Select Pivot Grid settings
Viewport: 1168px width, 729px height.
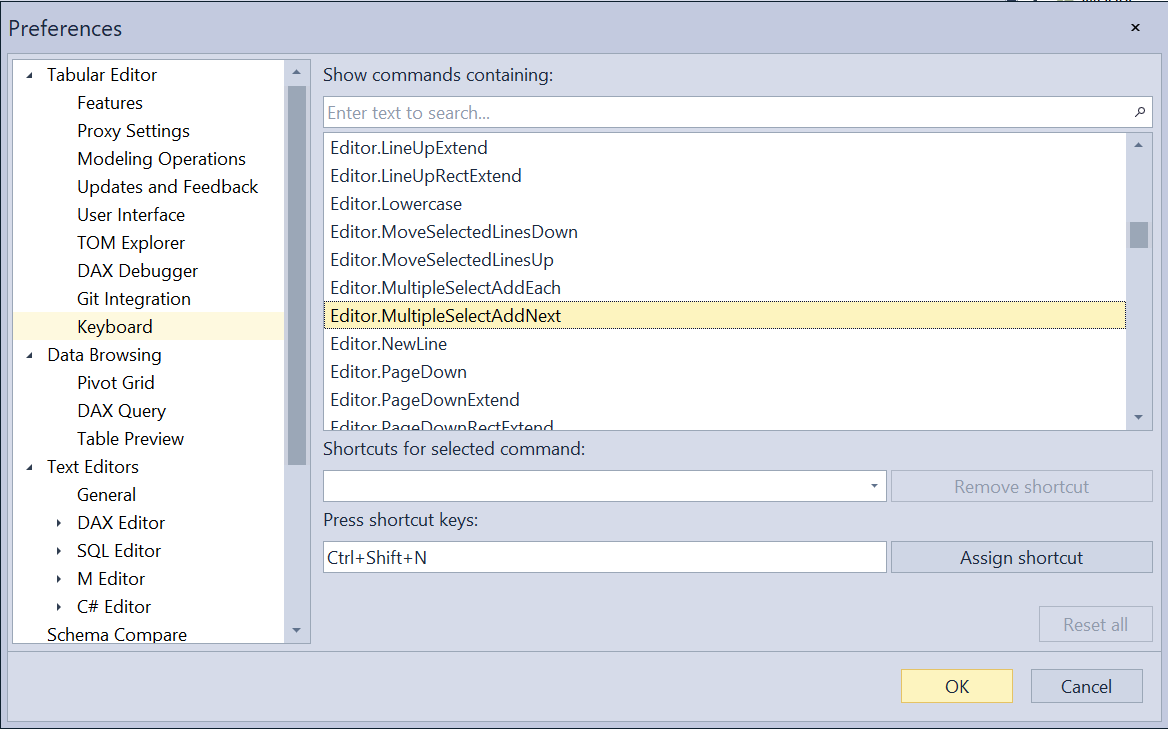(116, 382)
